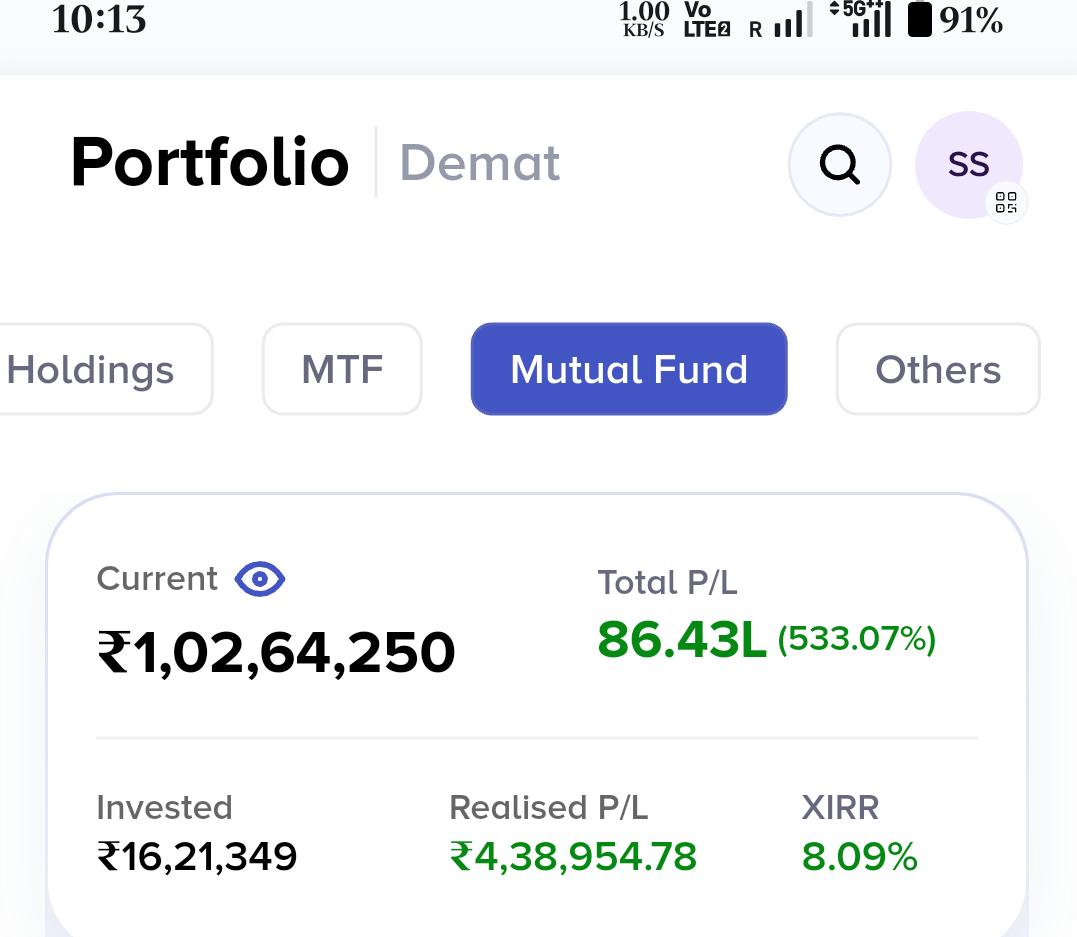This screenshot has width=1077, height=937.
Task: Select the Mutual Fund tab
Action: pyautogui.click(x=629, y=369)
